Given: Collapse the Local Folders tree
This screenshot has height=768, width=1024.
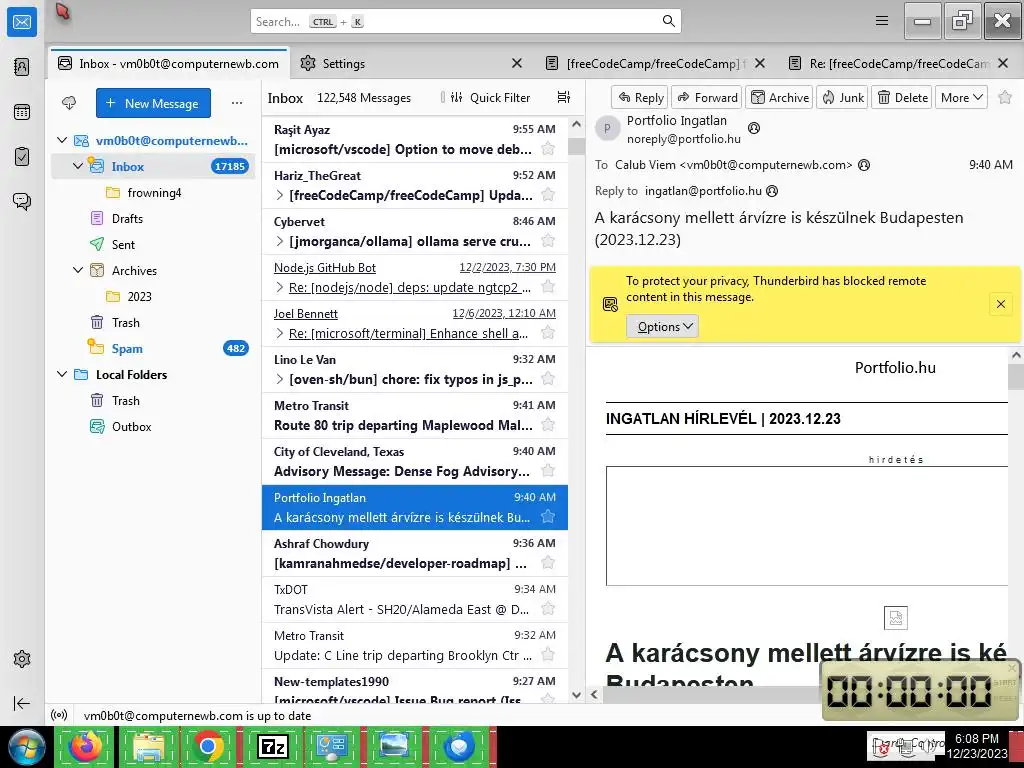Looking at the screenshot, I should 62,374.
